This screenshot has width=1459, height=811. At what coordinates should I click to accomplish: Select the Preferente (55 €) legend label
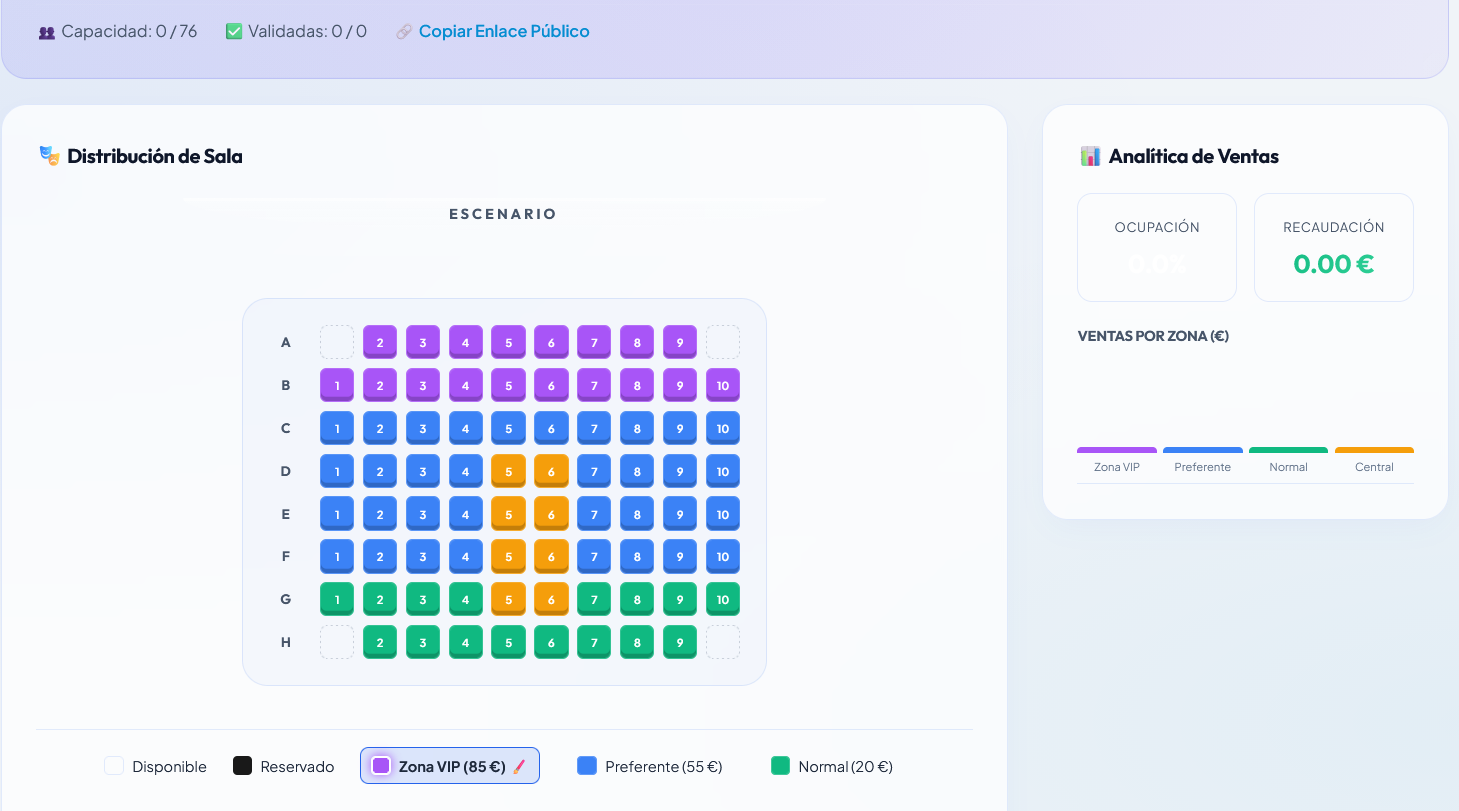pyautogui.click(x=664, y=767)
